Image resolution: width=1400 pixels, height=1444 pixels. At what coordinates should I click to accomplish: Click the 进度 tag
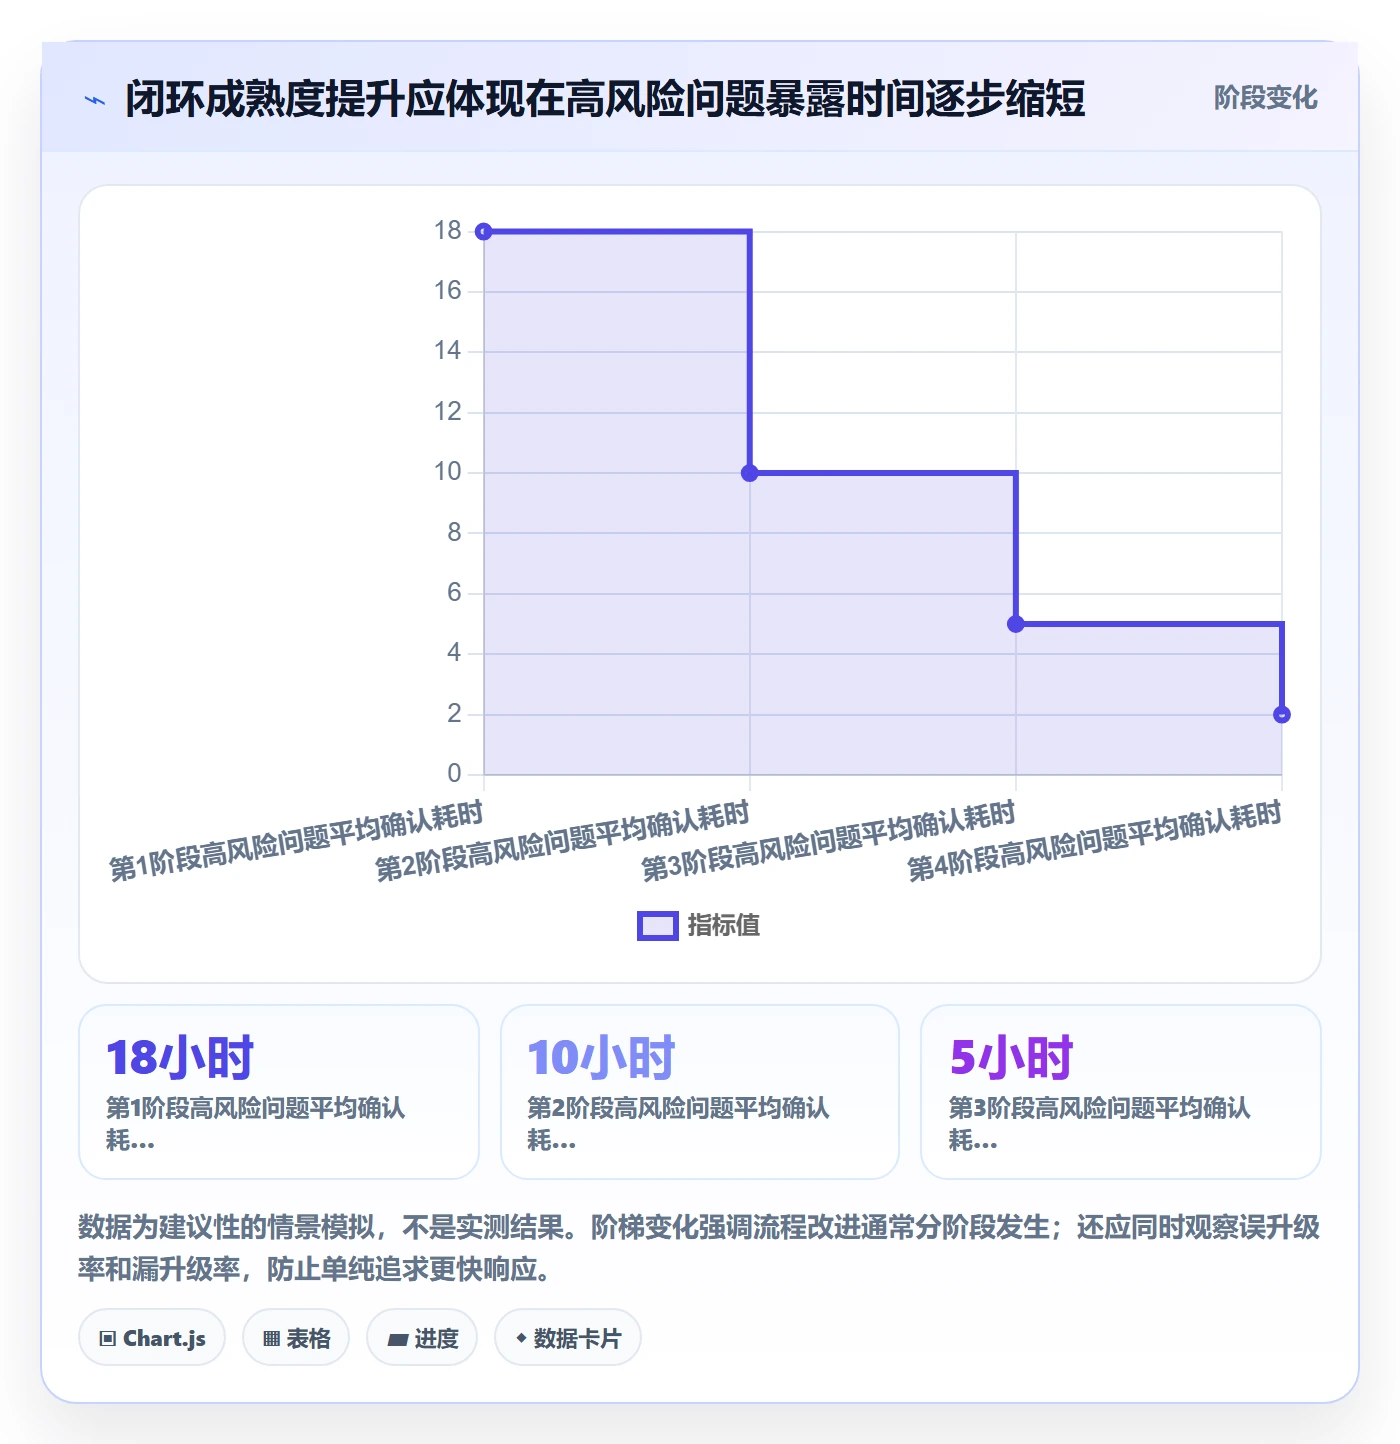pyautogui.click(x=422, y=1338)
